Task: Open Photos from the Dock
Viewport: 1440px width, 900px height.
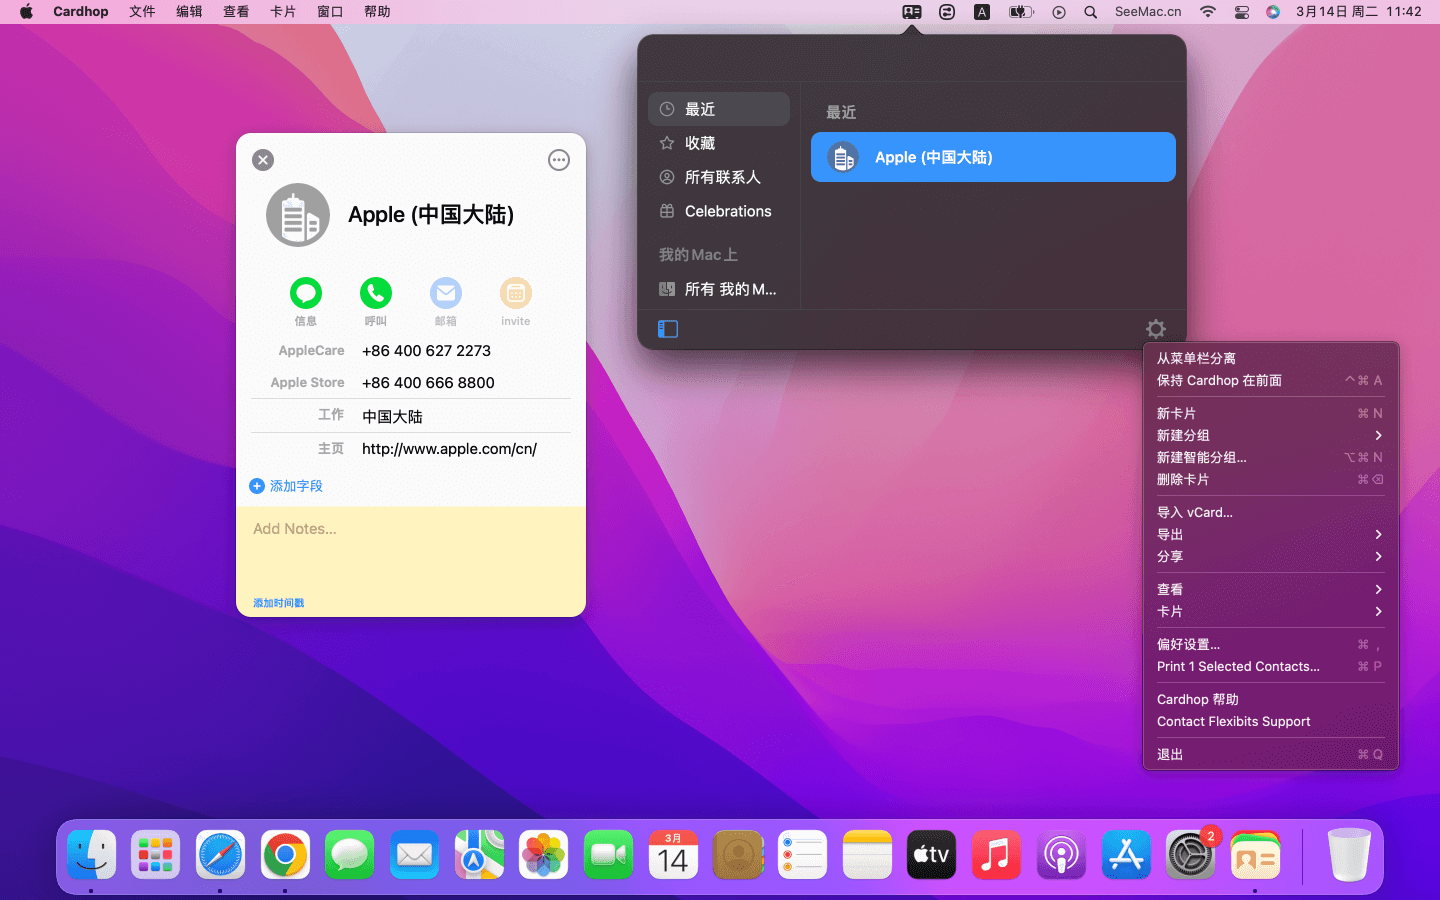Action: pyautogui.click(x=544, y=855)
